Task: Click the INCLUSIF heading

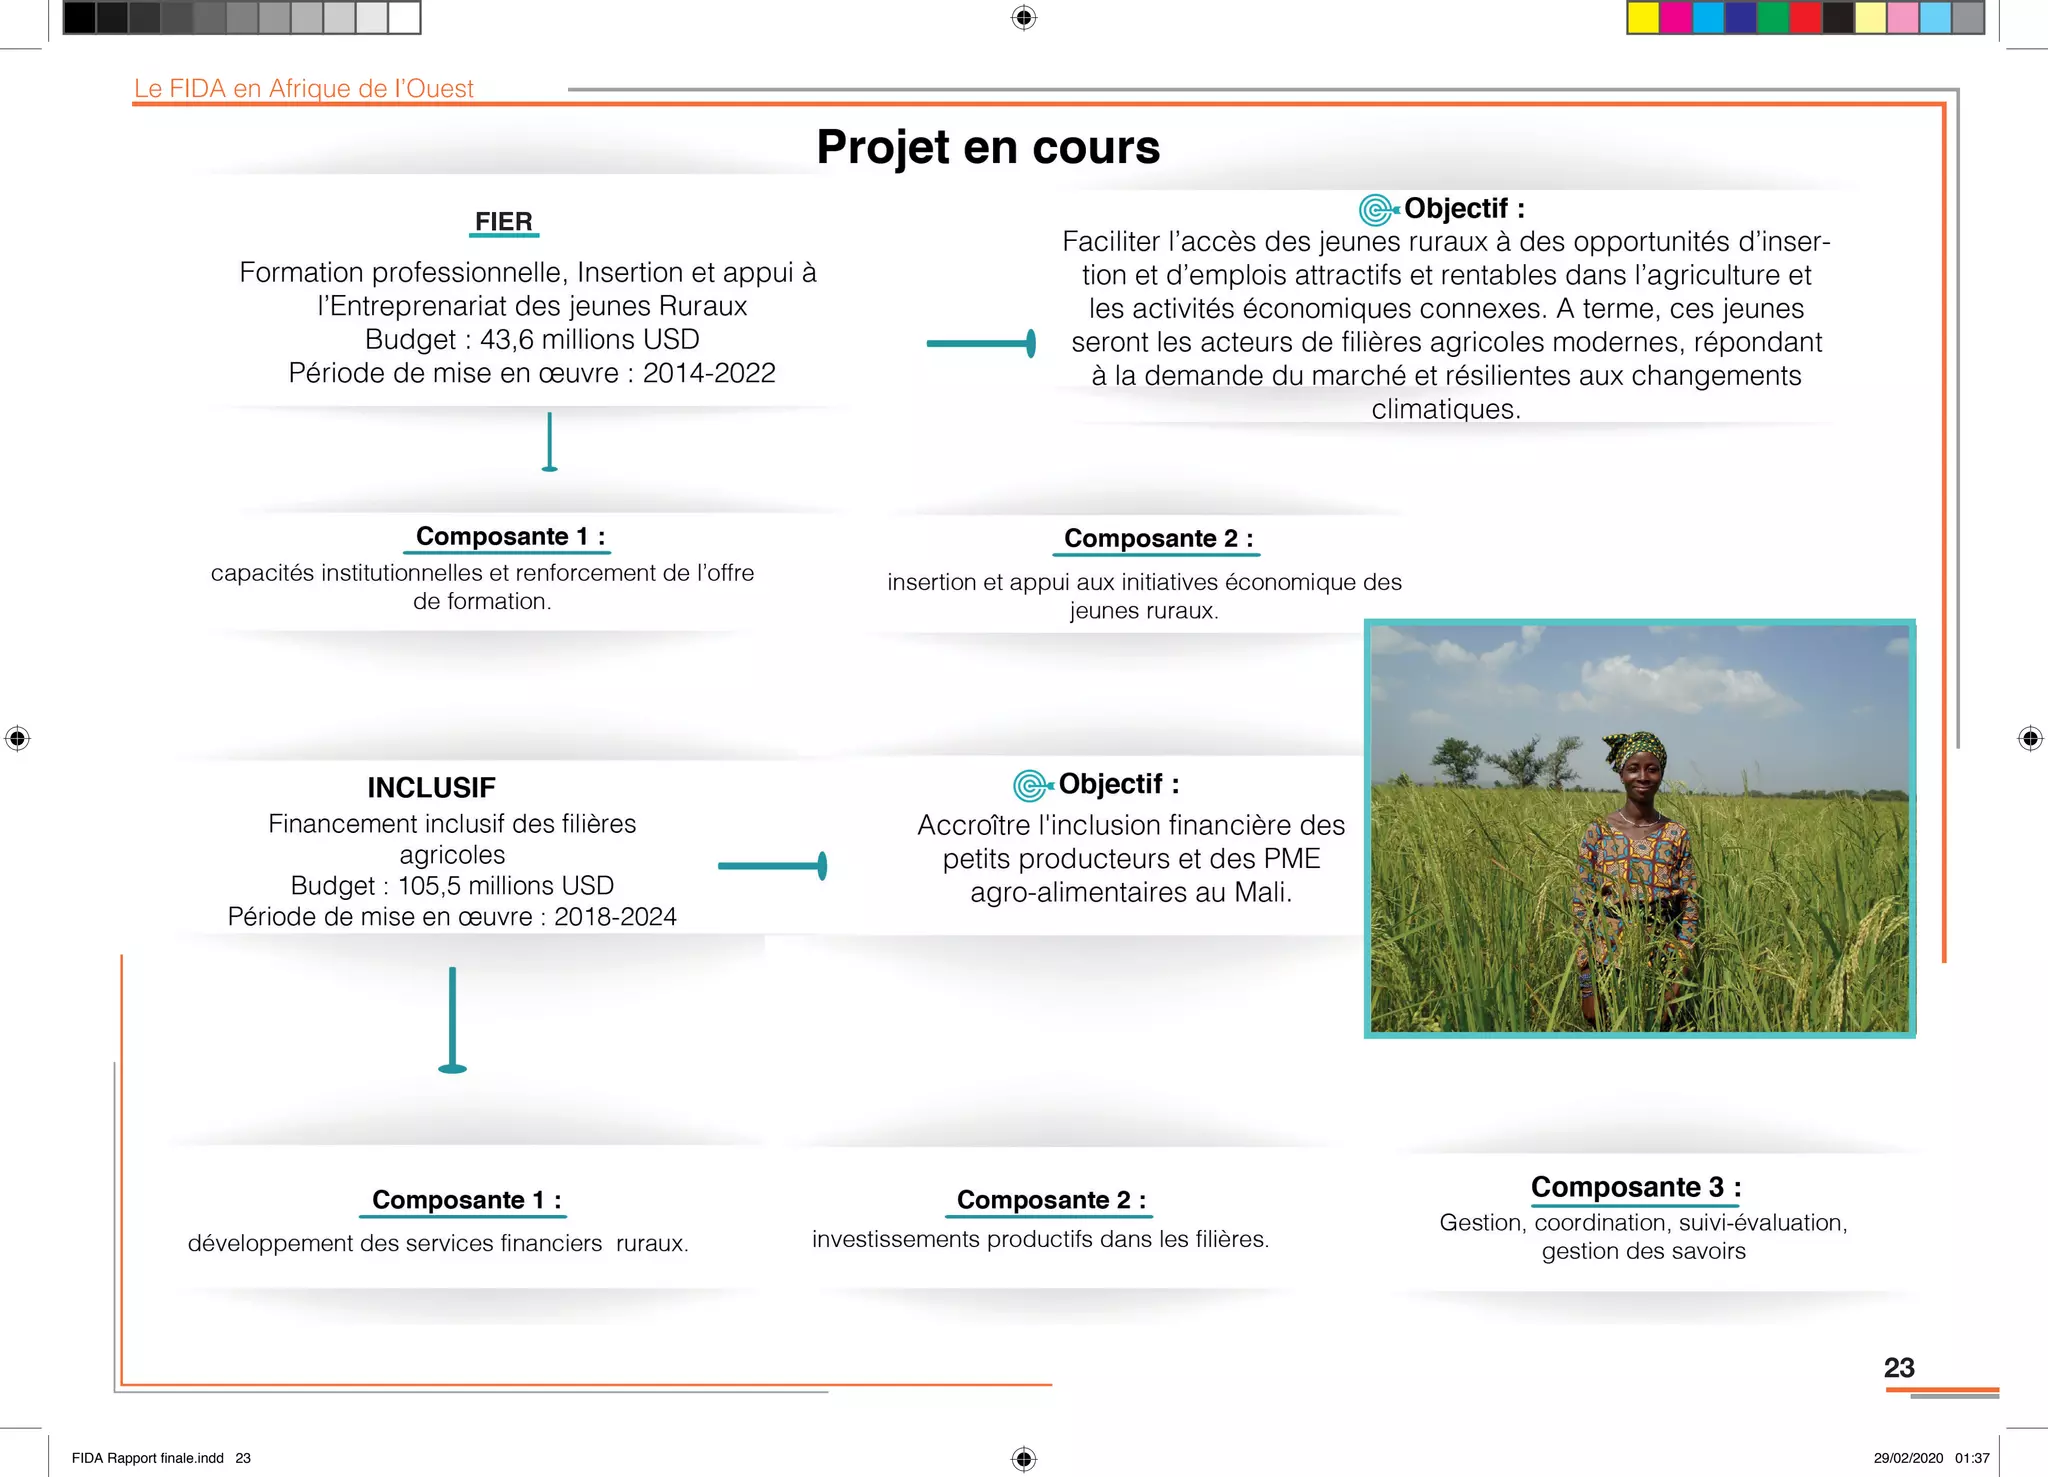Action: 431,788
